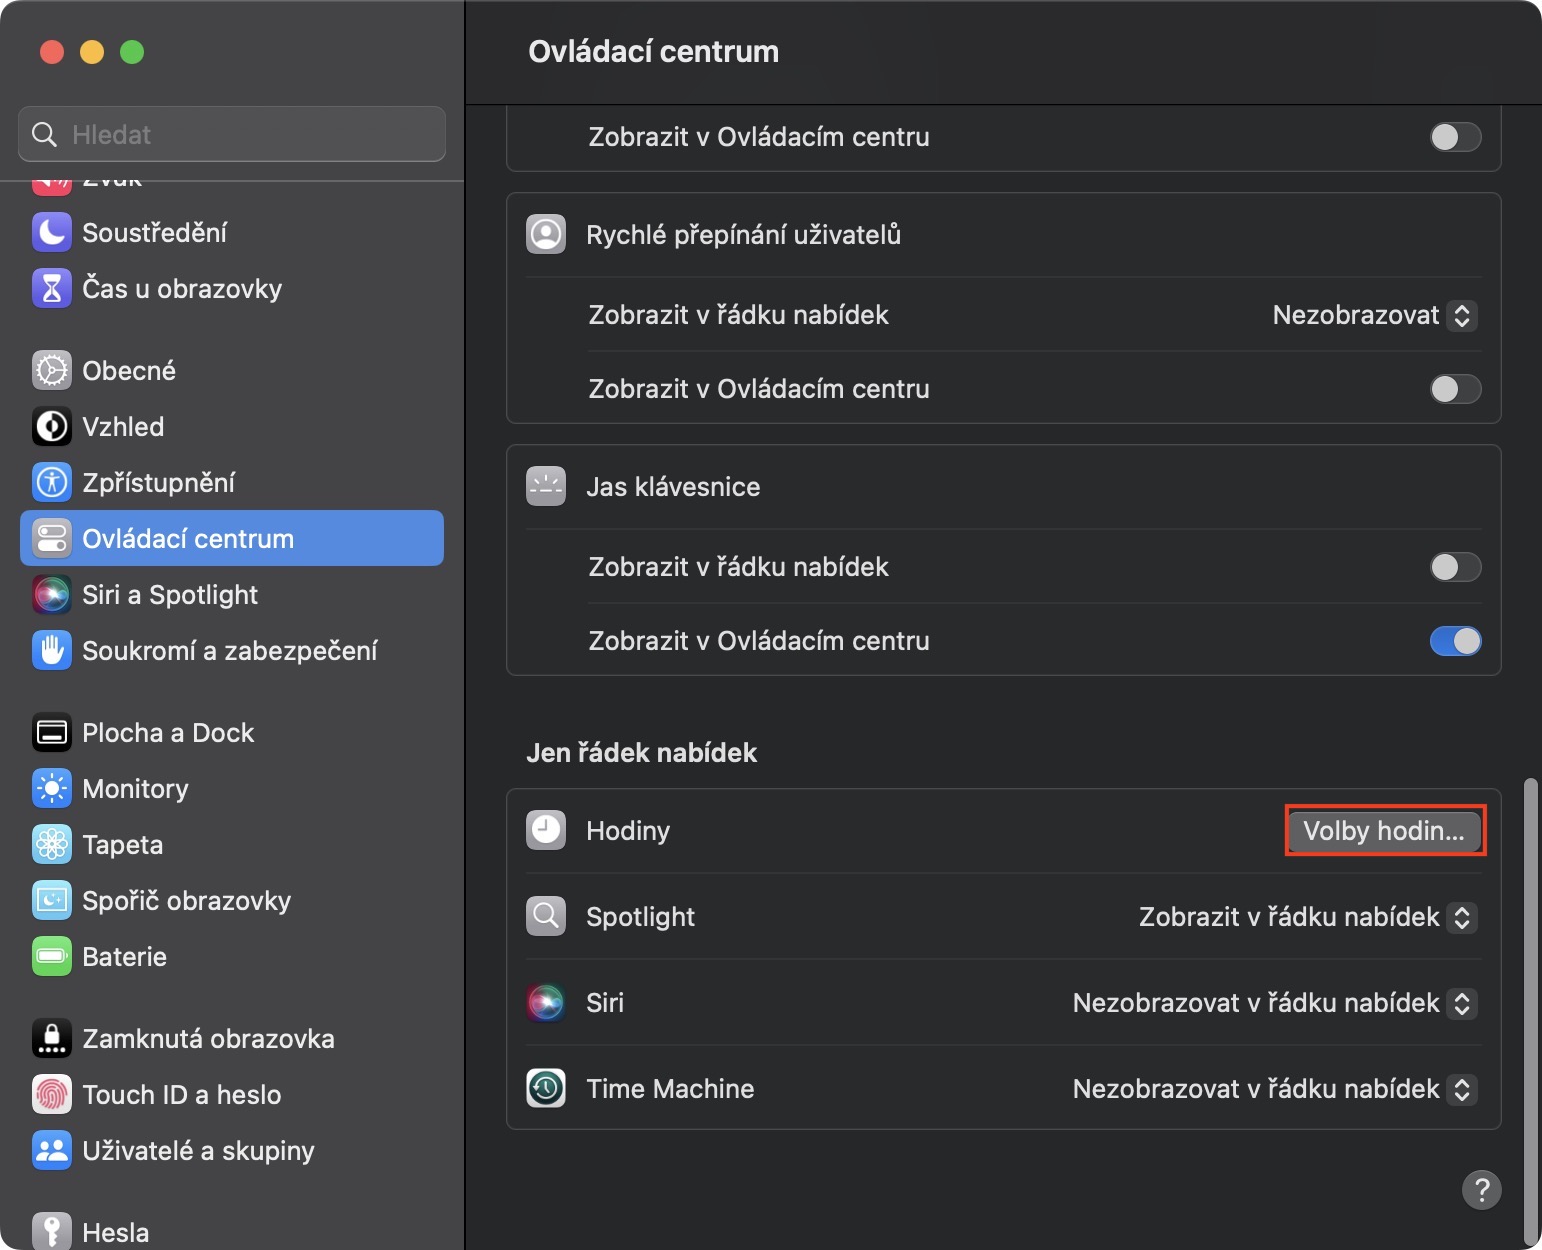1542x1250 pixels.
Task: Click the Monitory brightness icon
Action: coord(52,788)
